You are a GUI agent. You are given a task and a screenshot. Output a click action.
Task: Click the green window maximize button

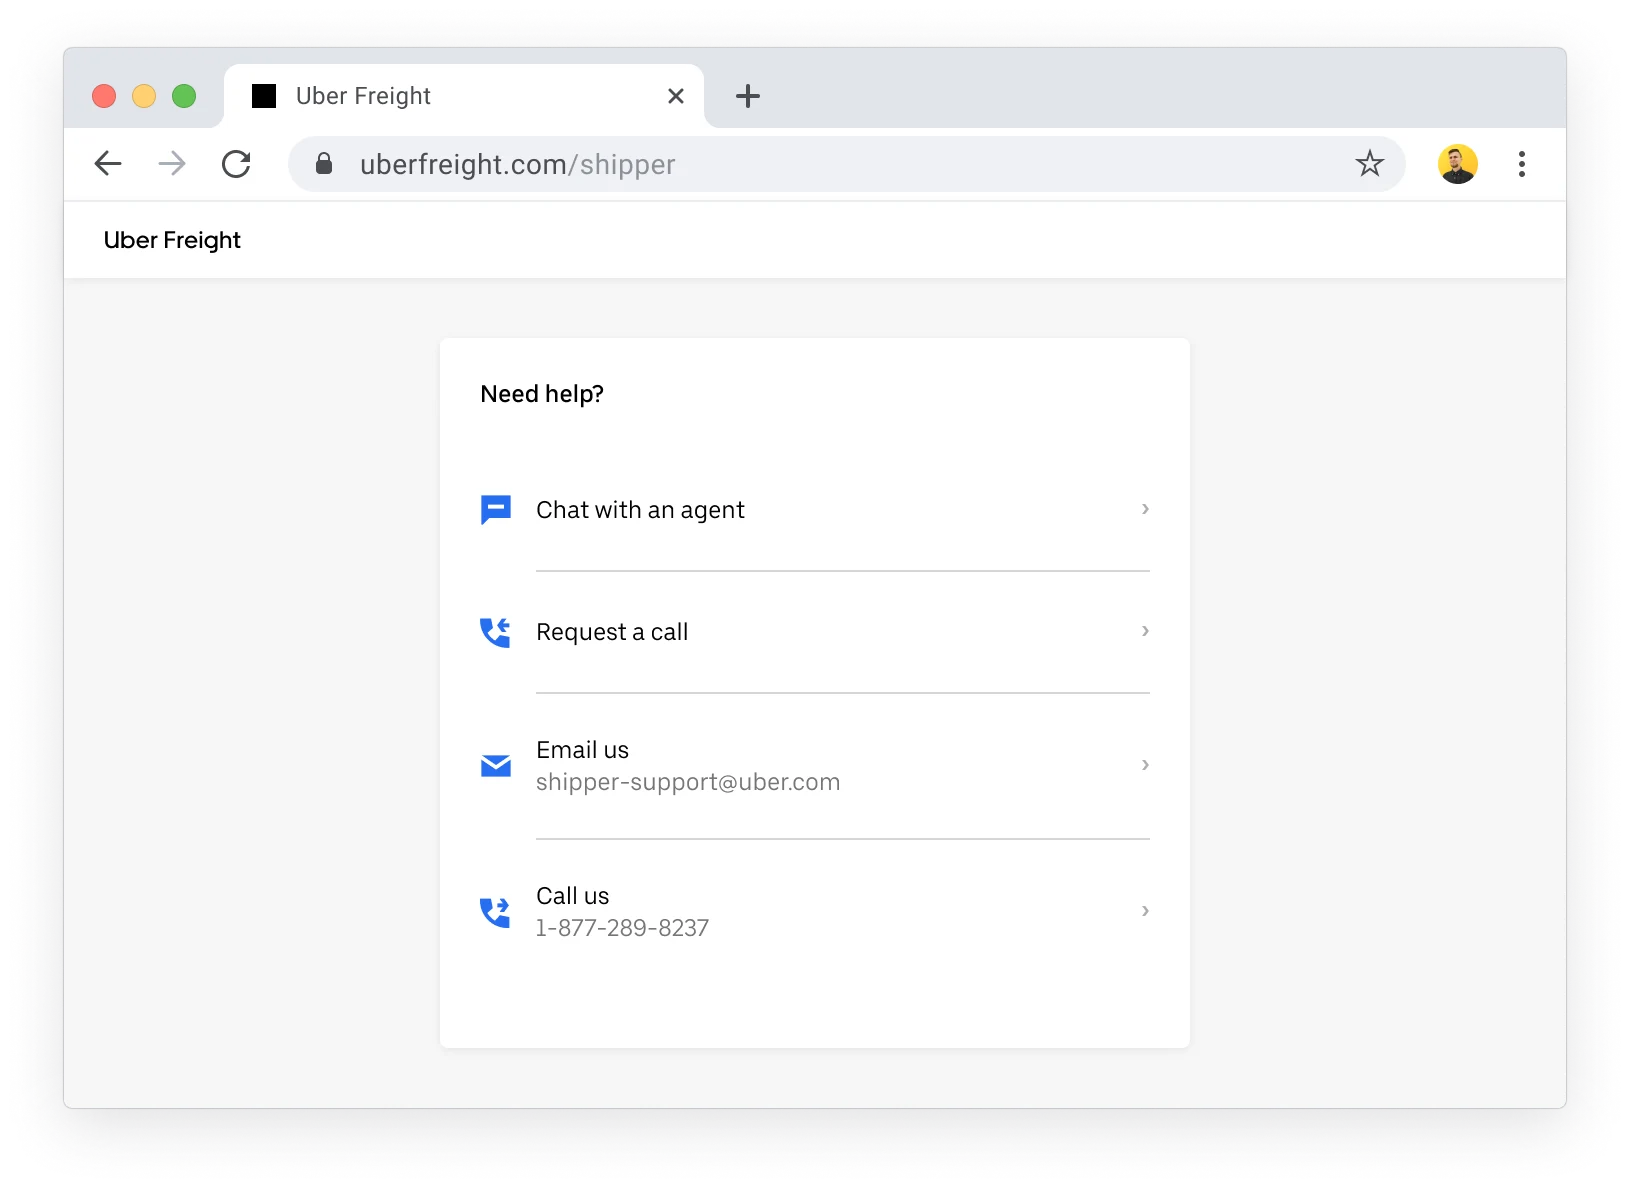tap(184, 96)
